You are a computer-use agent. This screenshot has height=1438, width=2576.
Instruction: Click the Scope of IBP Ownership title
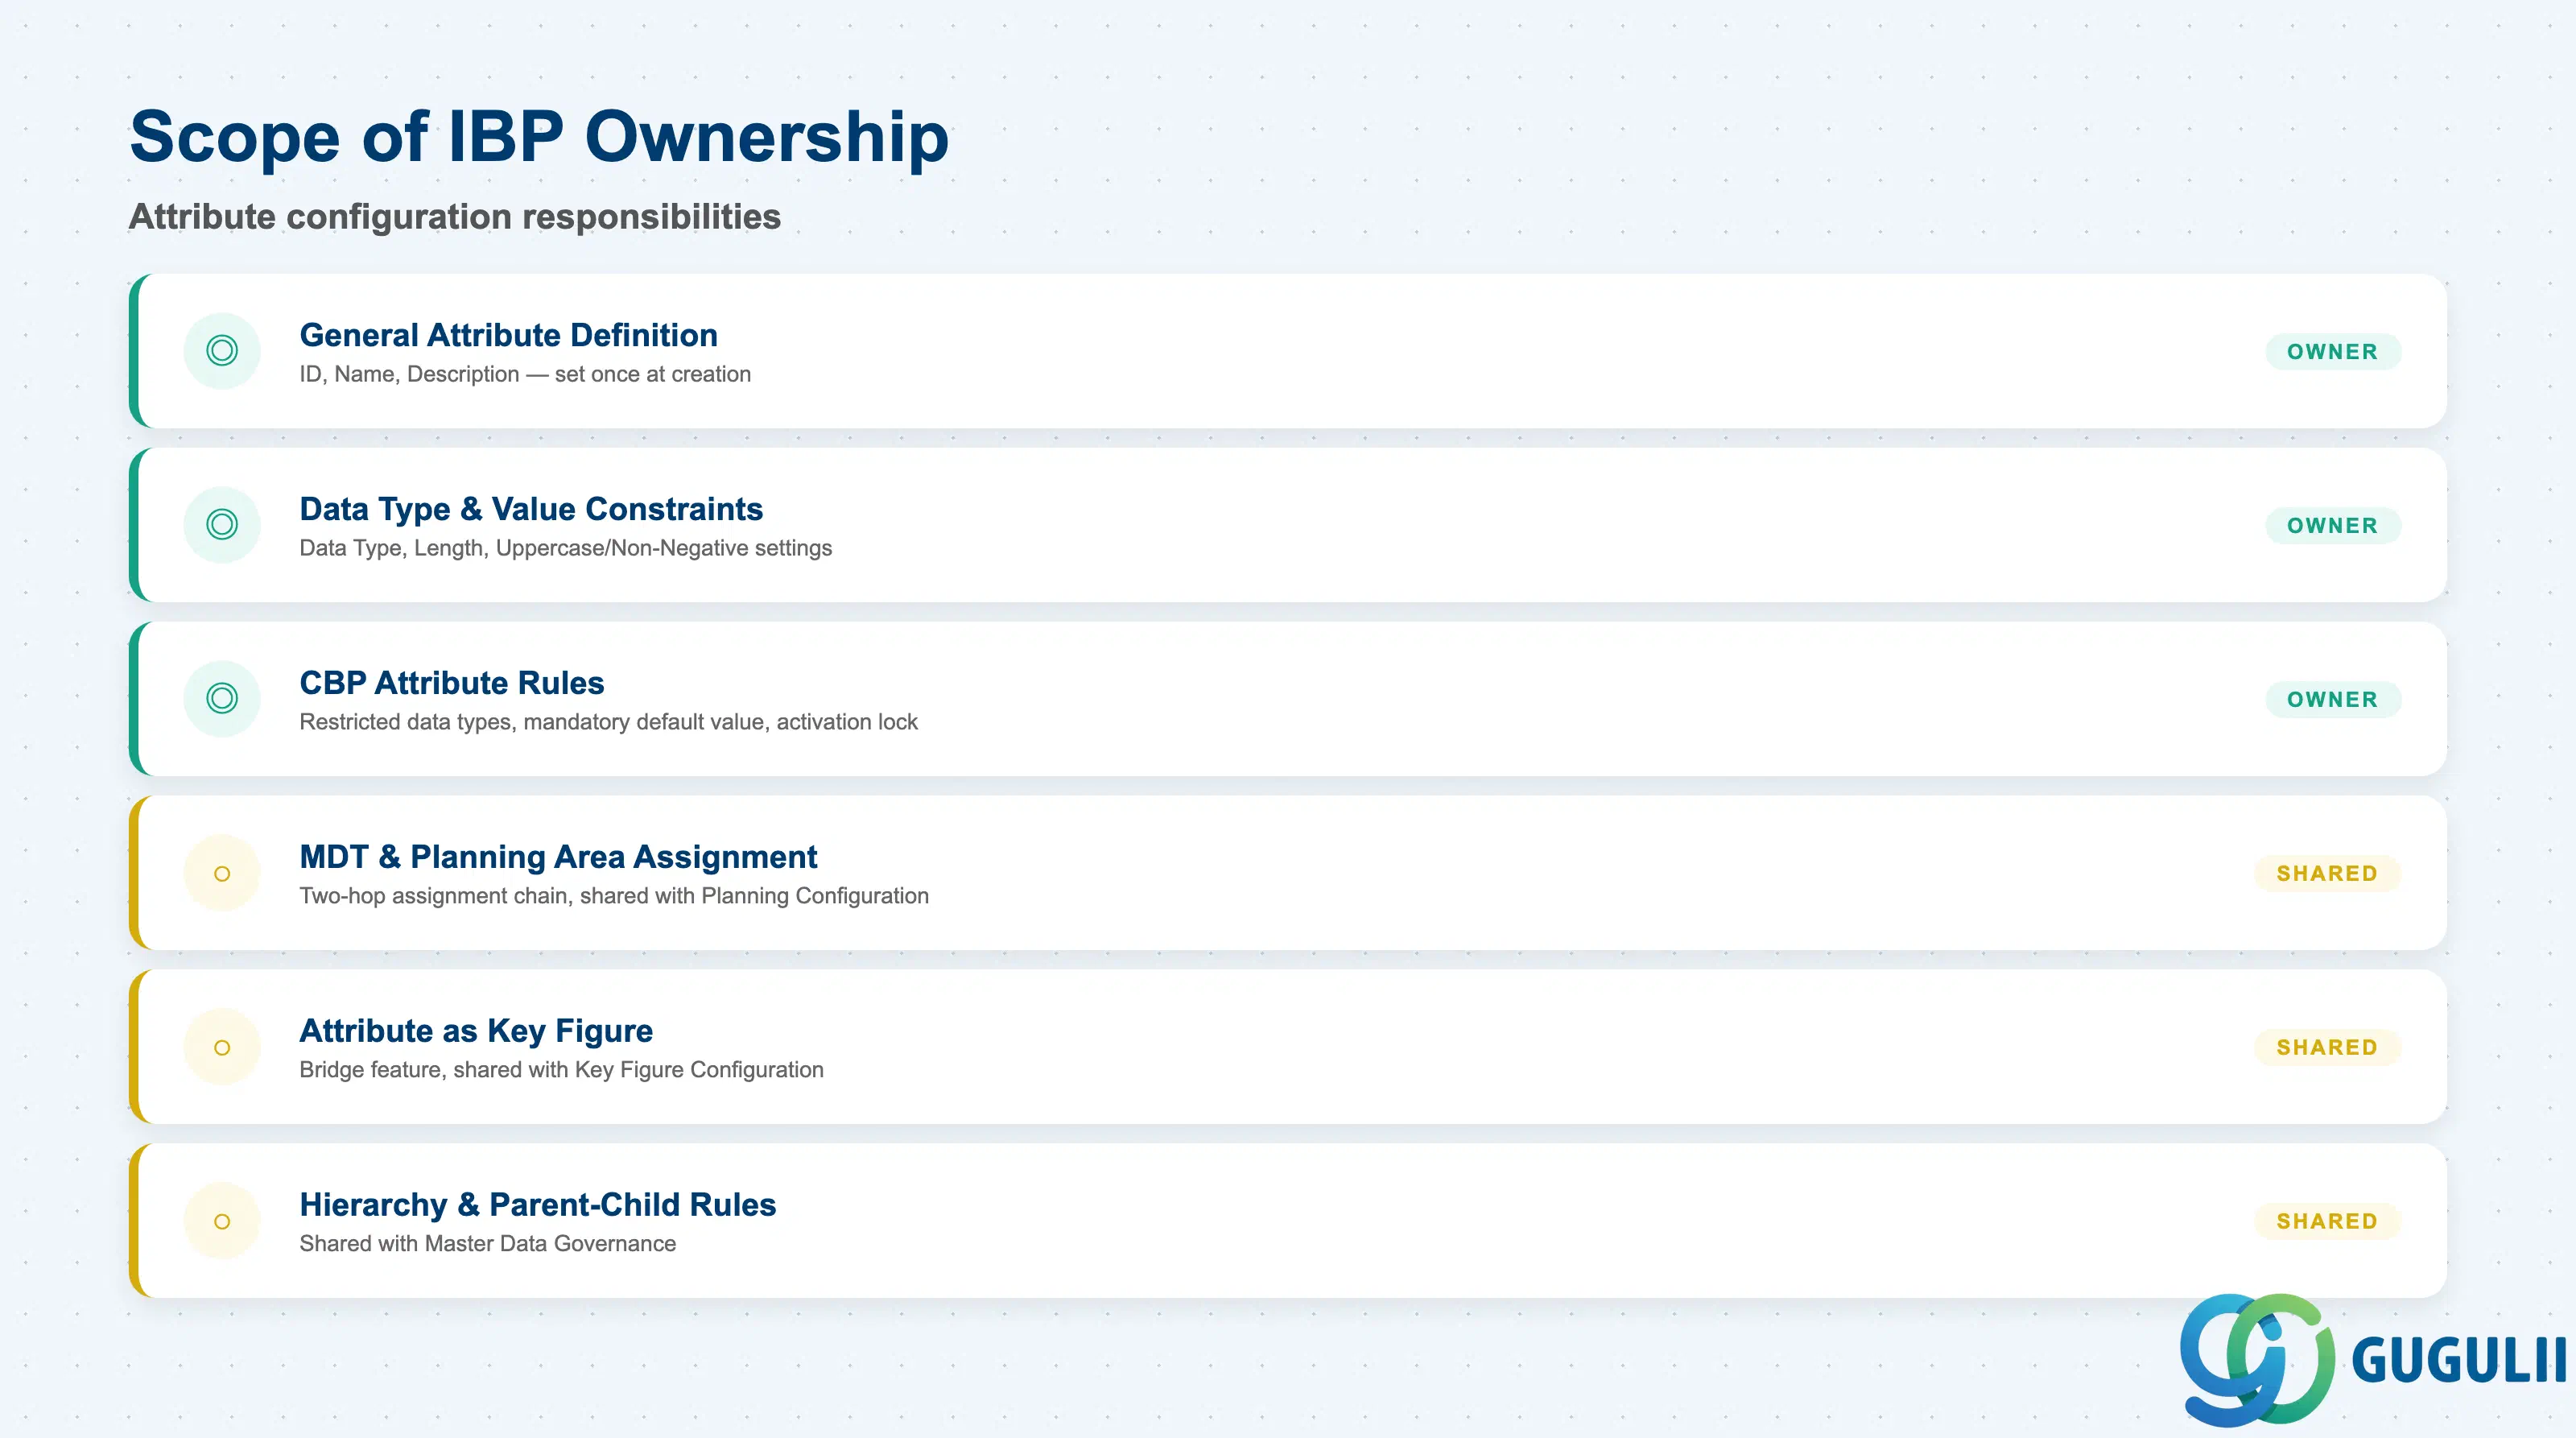[x=539, y=137]
